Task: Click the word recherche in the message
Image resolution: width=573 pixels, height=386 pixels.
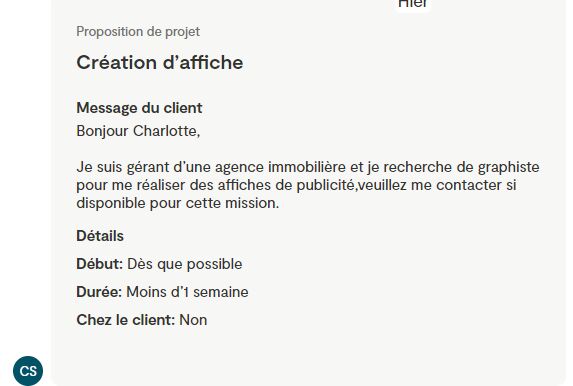Action: (x=417, y=167)
